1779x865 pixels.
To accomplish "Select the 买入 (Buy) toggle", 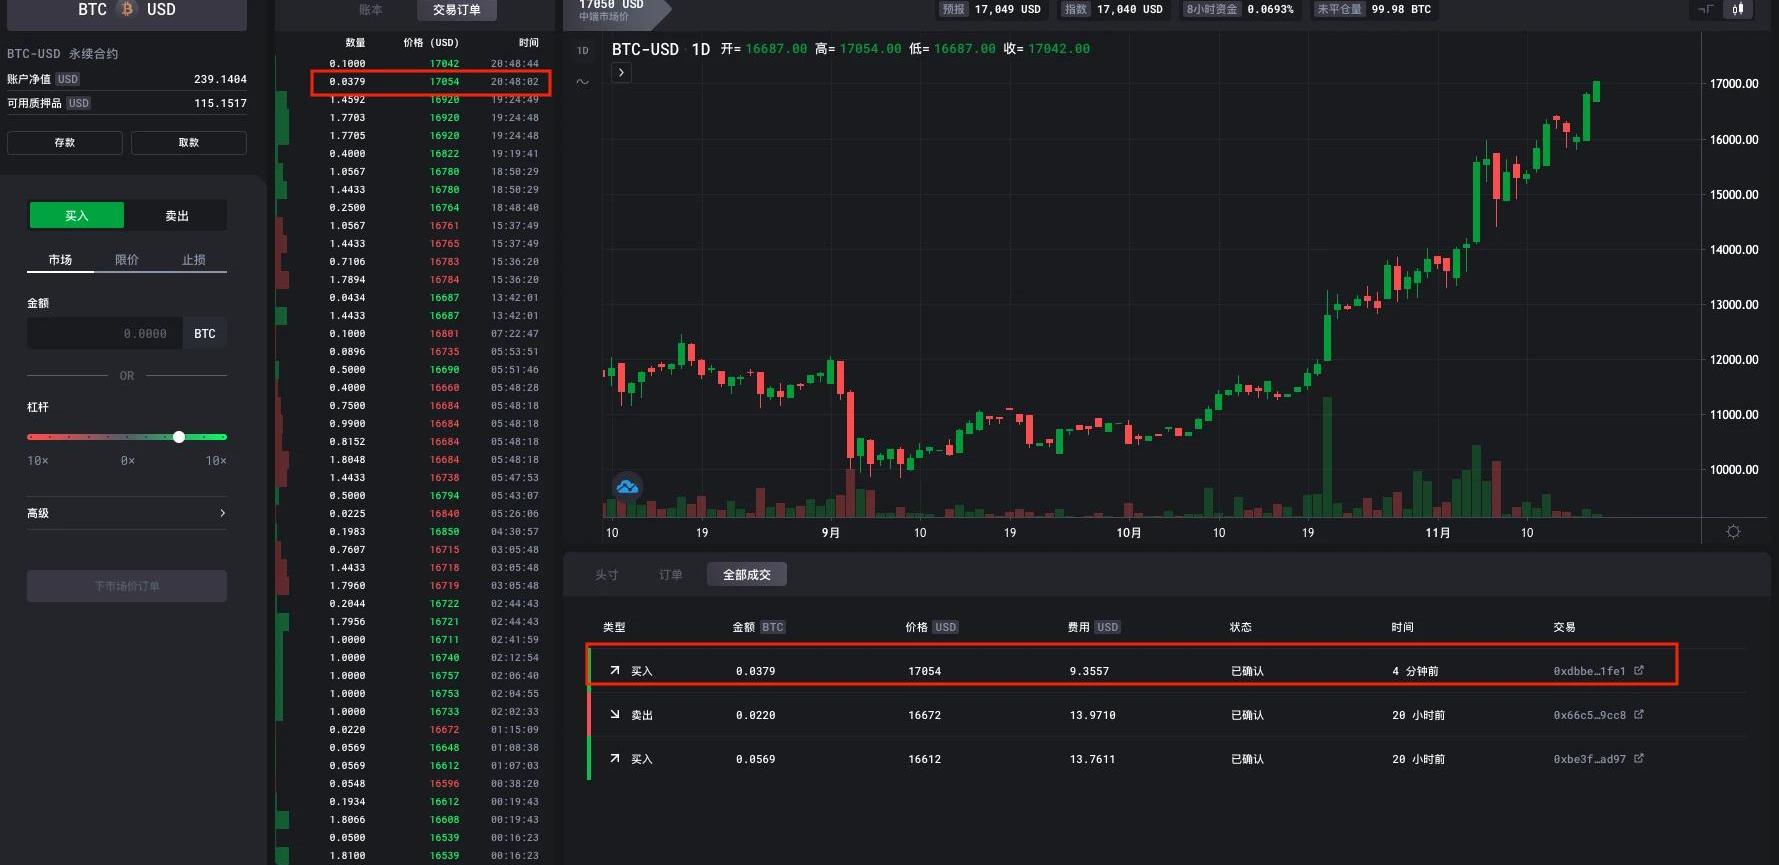I will 77,215.
